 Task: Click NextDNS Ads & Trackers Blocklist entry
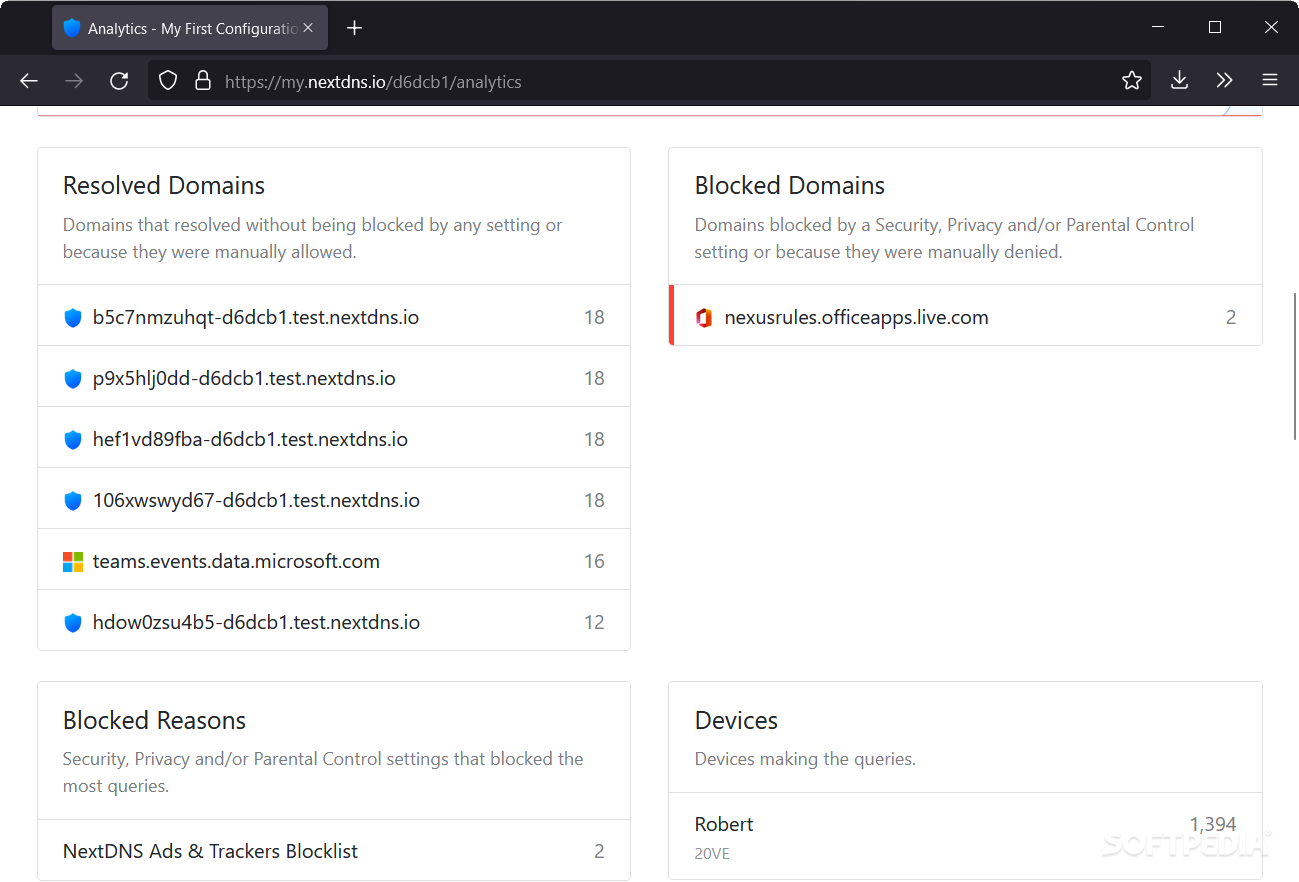pyautogui.click(x=211, y=851)
